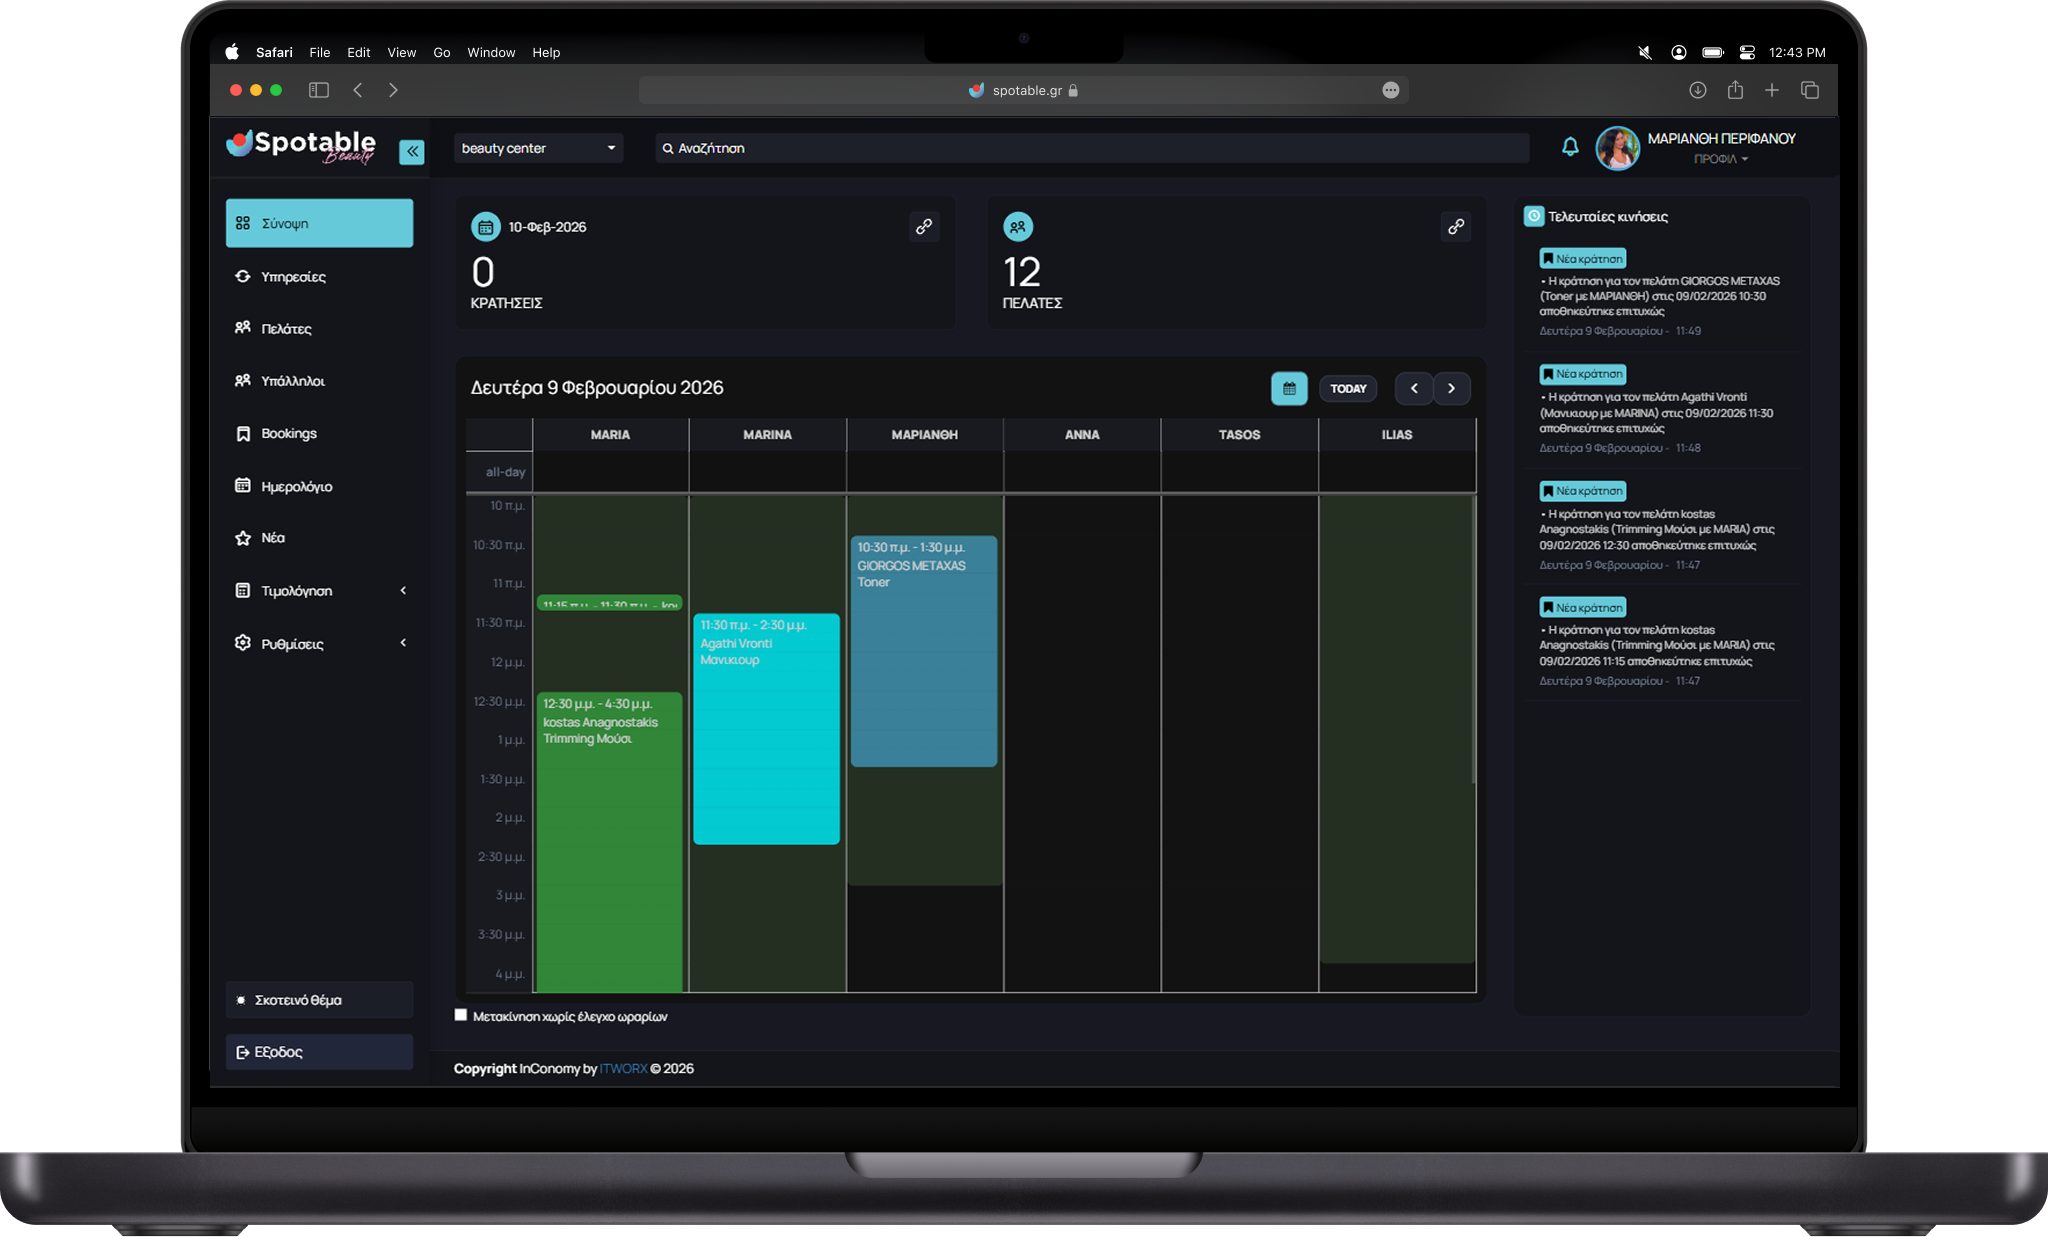Click link icon on bookings card
This screenshot has width=2048, height=1237.
(924, 227)
